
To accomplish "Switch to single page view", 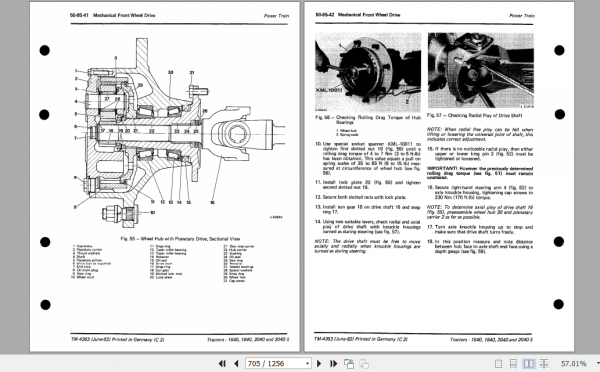I will pyautogui.click(x=498, y=364).
